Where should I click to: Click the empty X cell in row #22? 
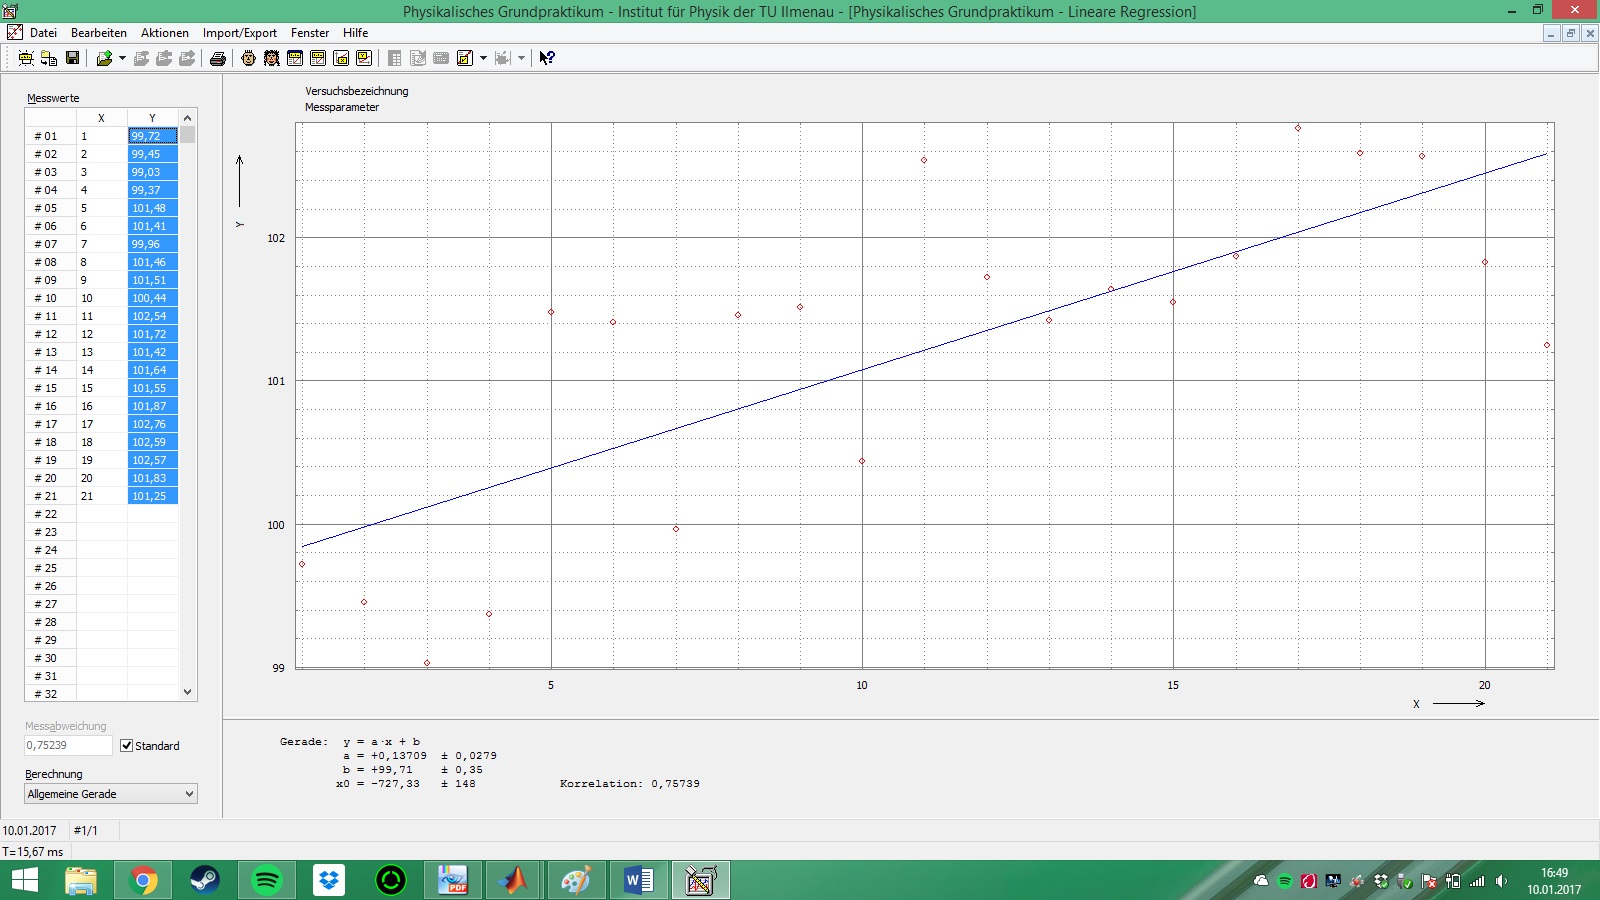coord(101,514)
